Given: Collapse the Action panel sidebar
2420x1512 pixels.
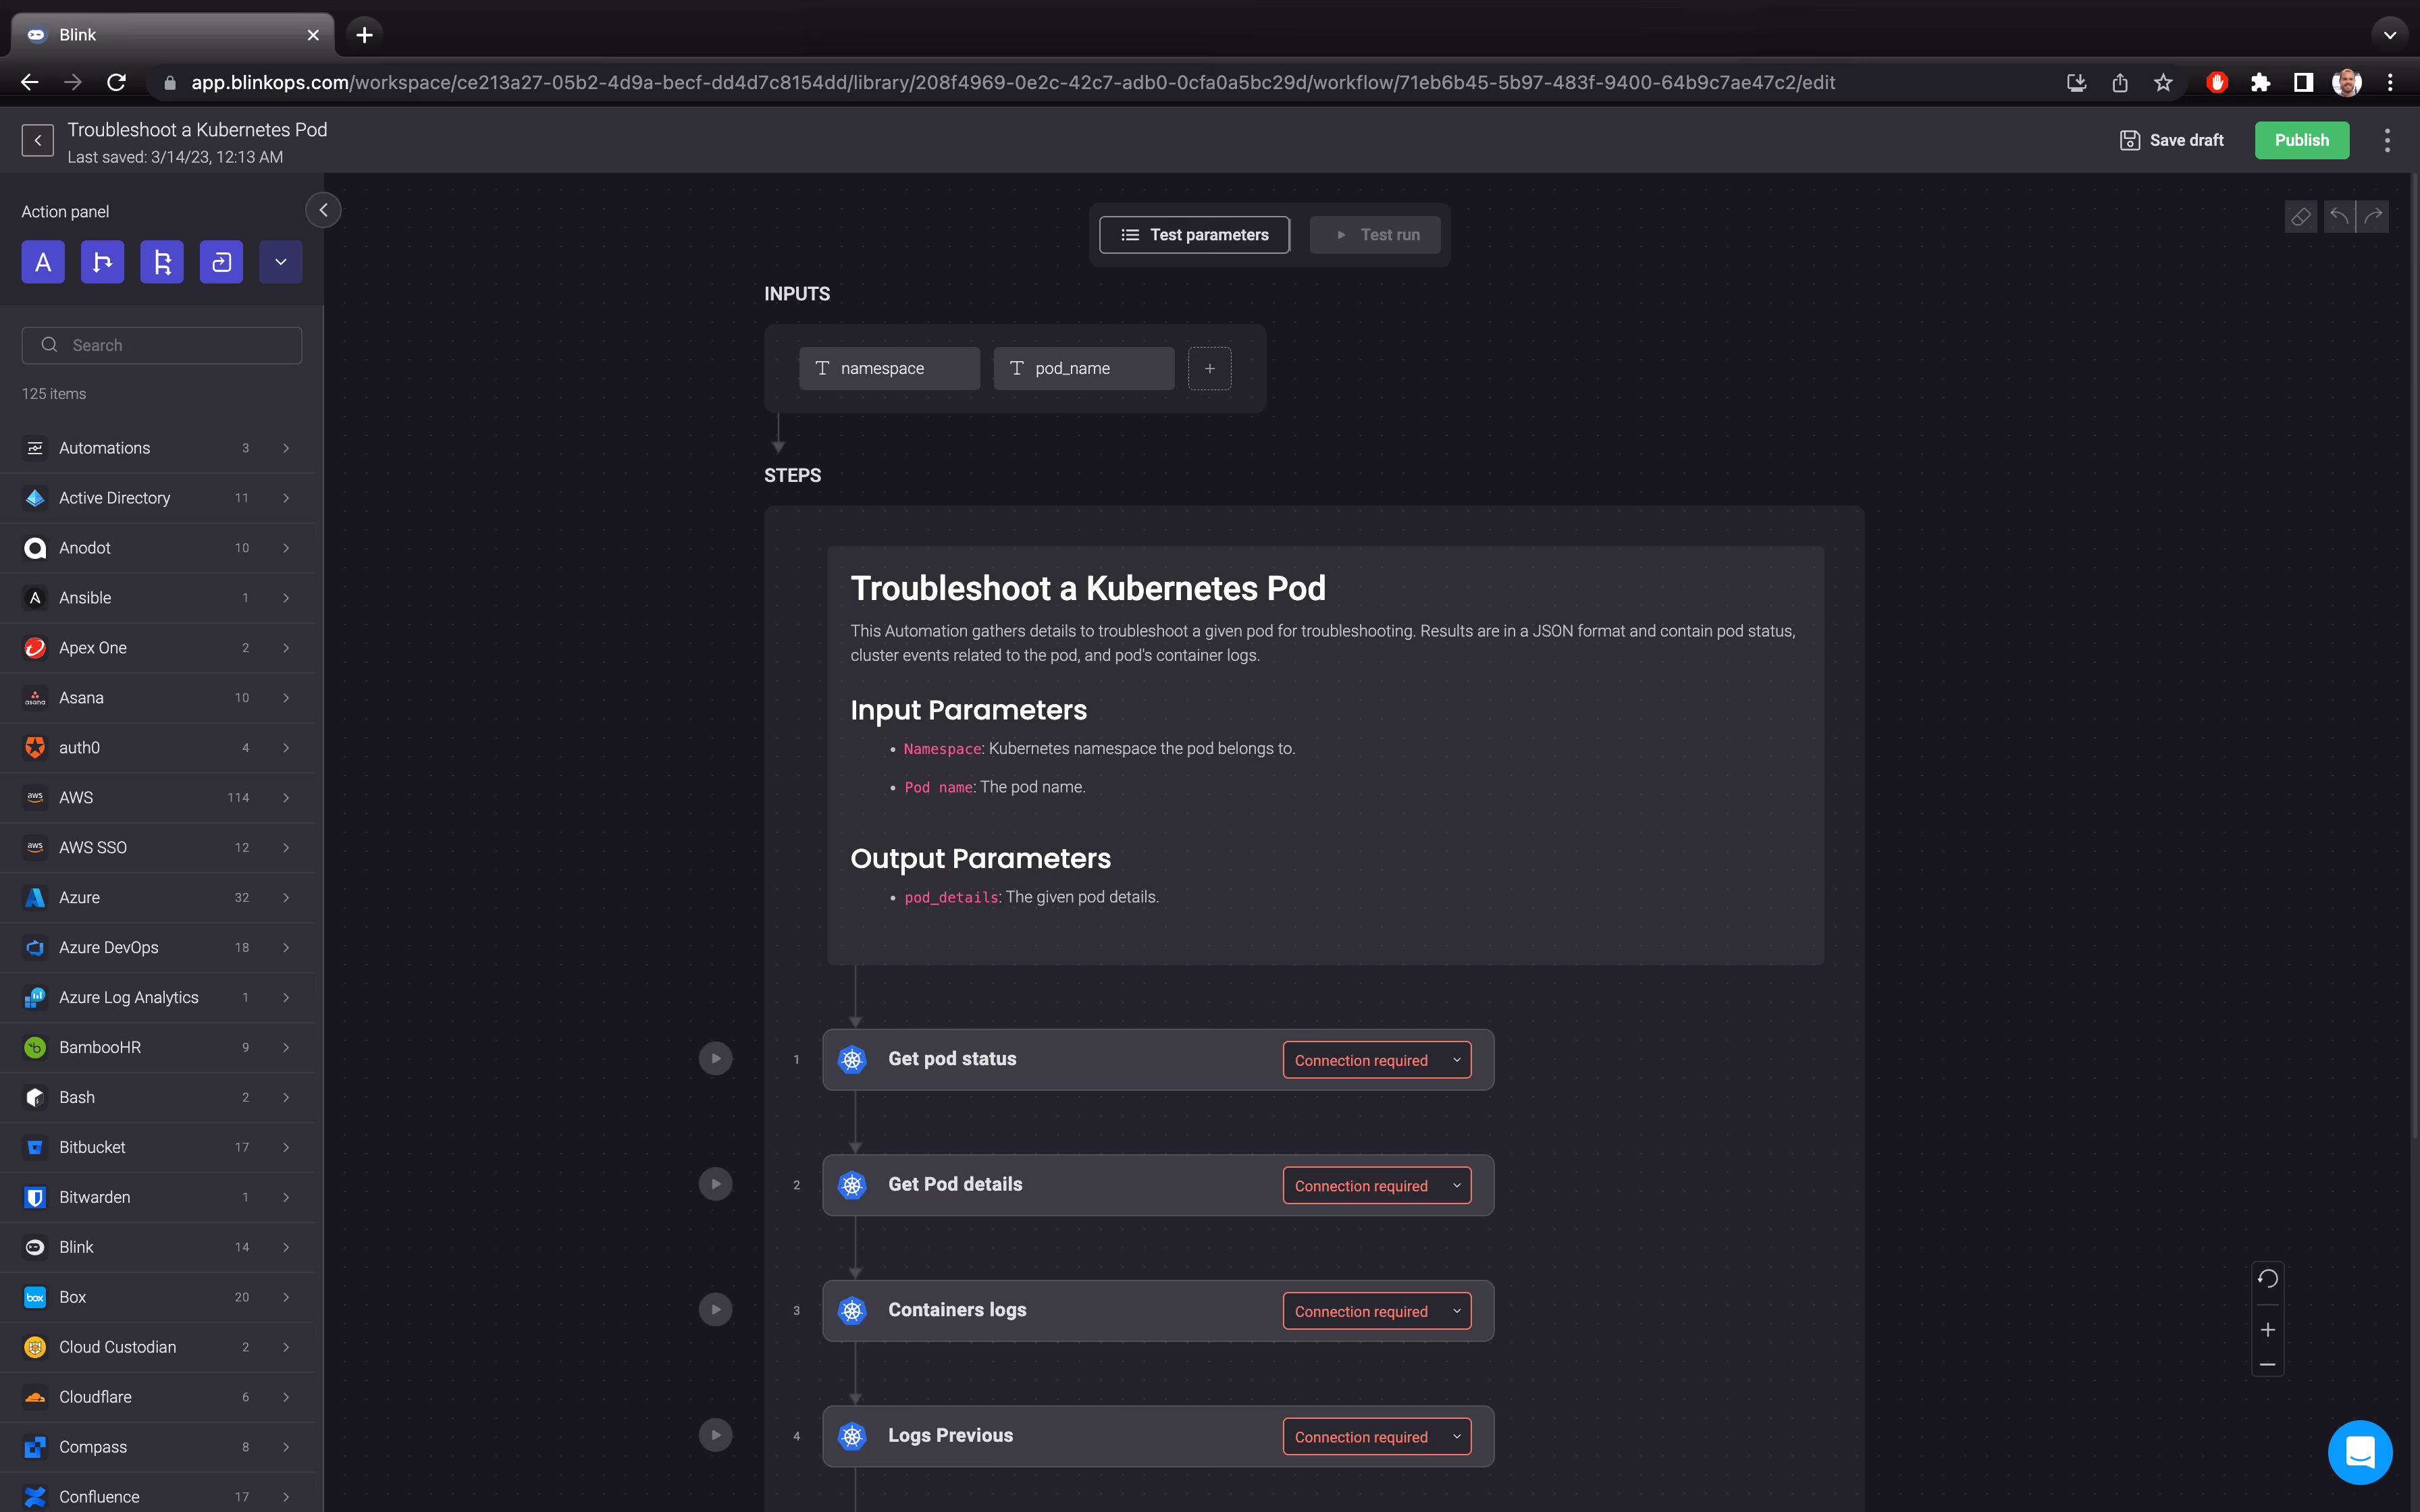Looking at the screenshot, I should coord(323,210).
